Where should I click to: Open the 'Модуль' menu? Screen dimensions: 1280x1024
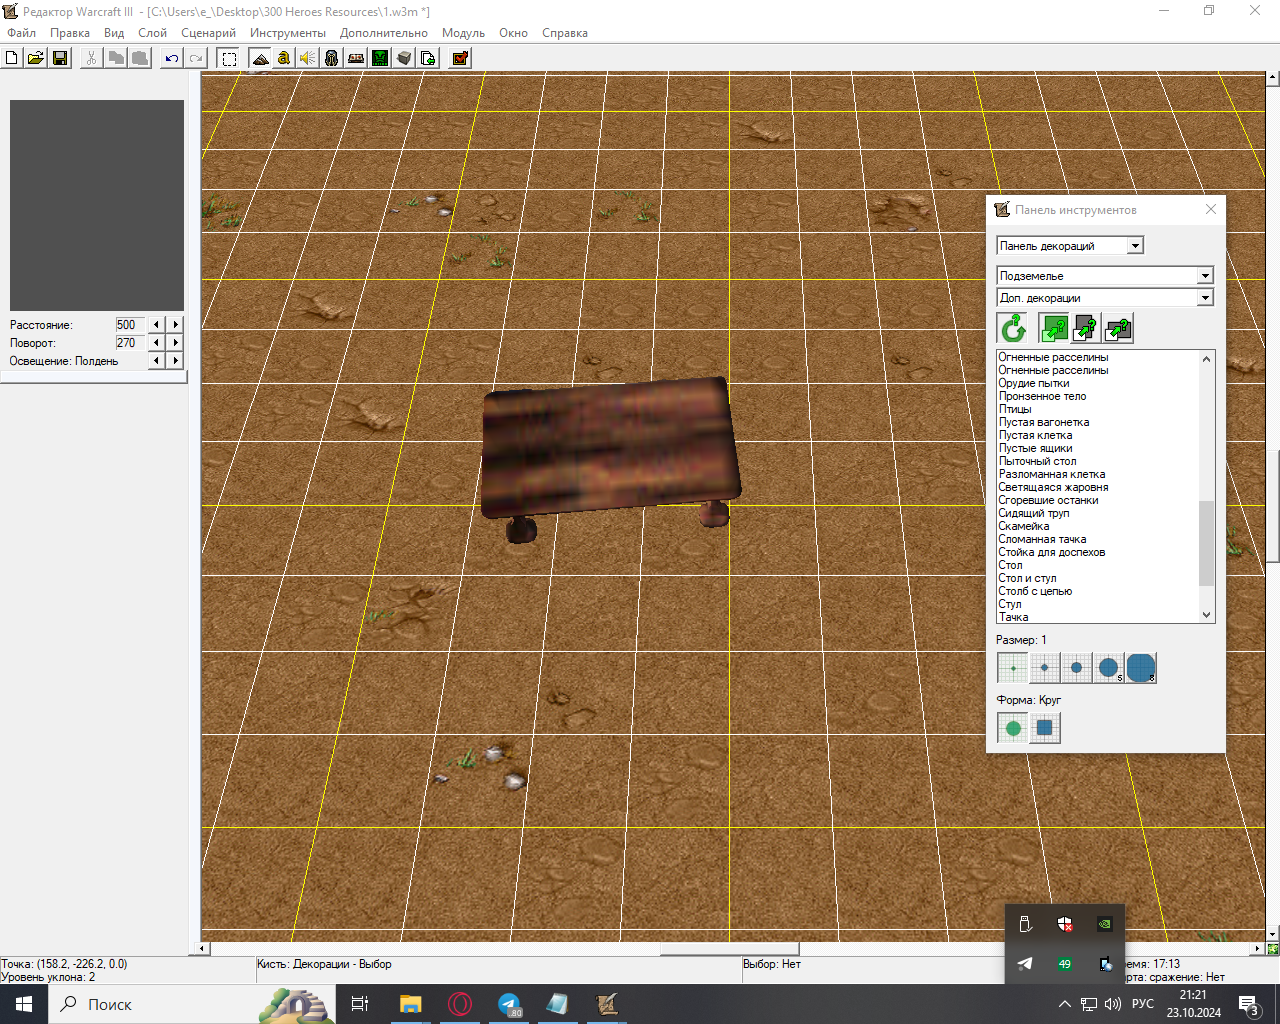coord(463,33)
